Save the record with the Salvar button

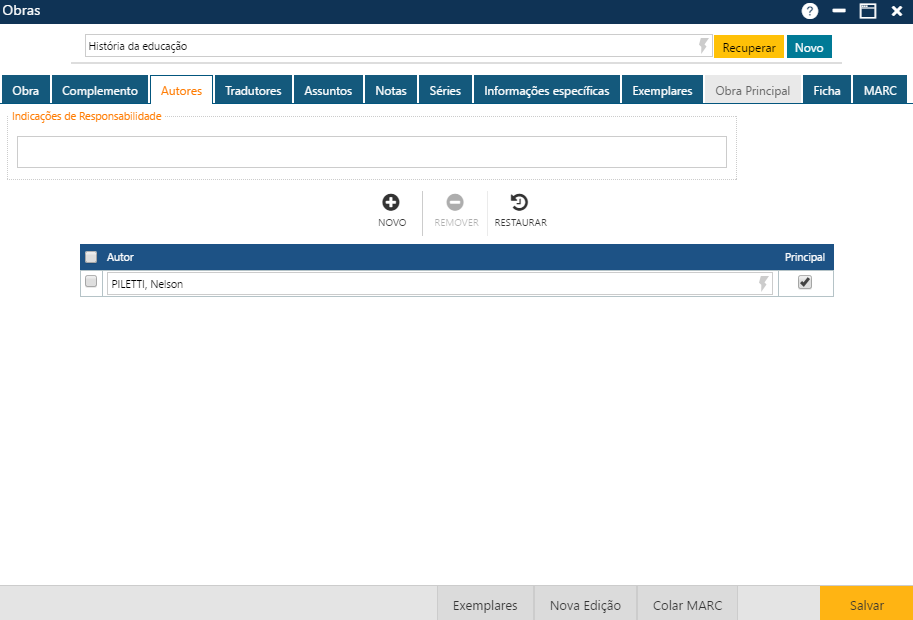(x=866, y=604)
